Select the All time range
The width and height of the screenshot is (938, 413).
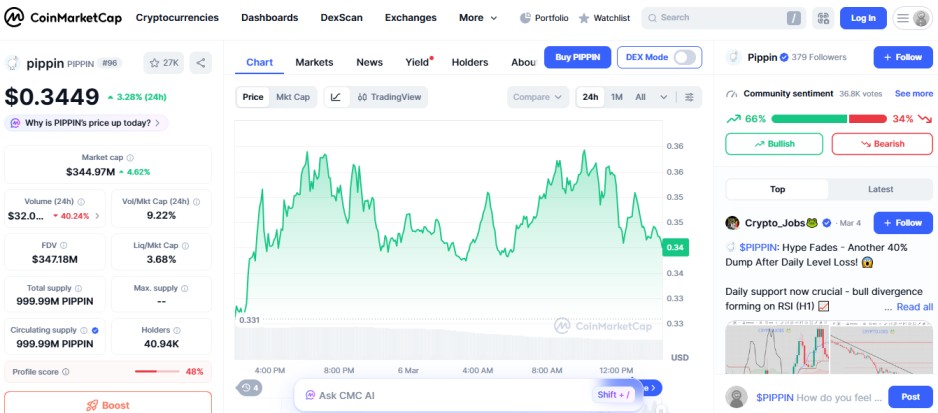(640, 97)
